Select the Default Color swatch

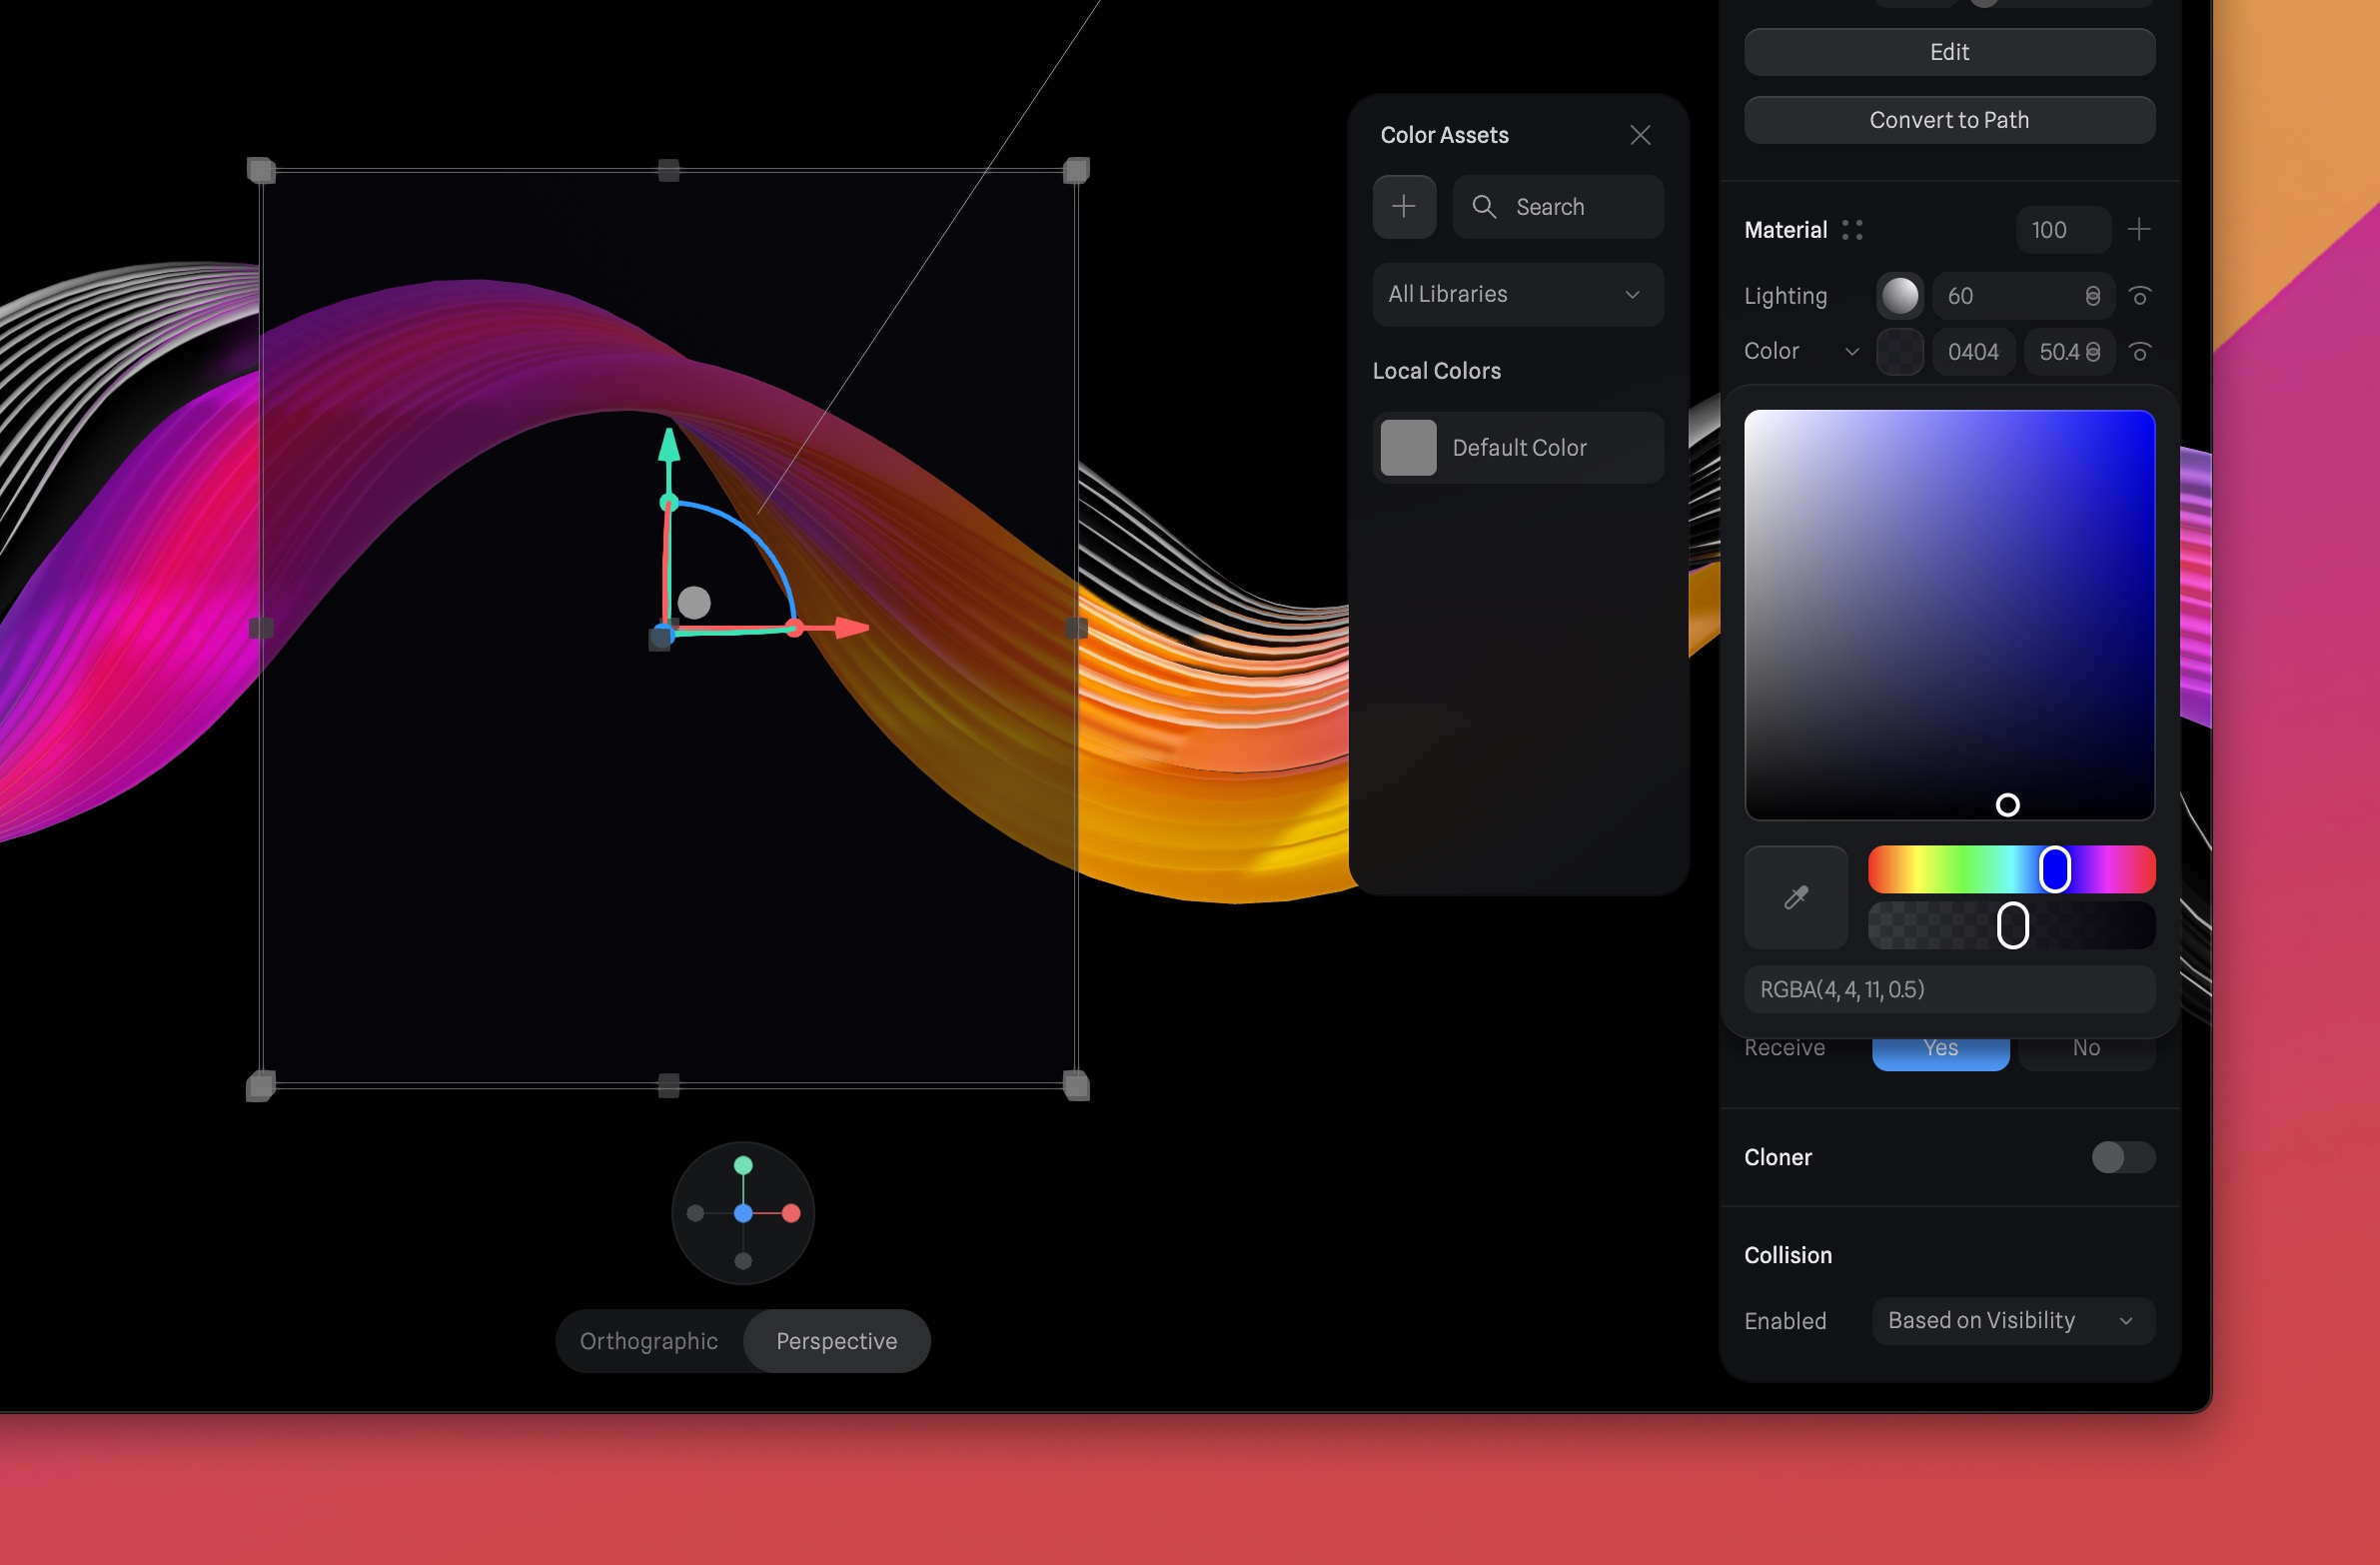[x=1407, y=448]
